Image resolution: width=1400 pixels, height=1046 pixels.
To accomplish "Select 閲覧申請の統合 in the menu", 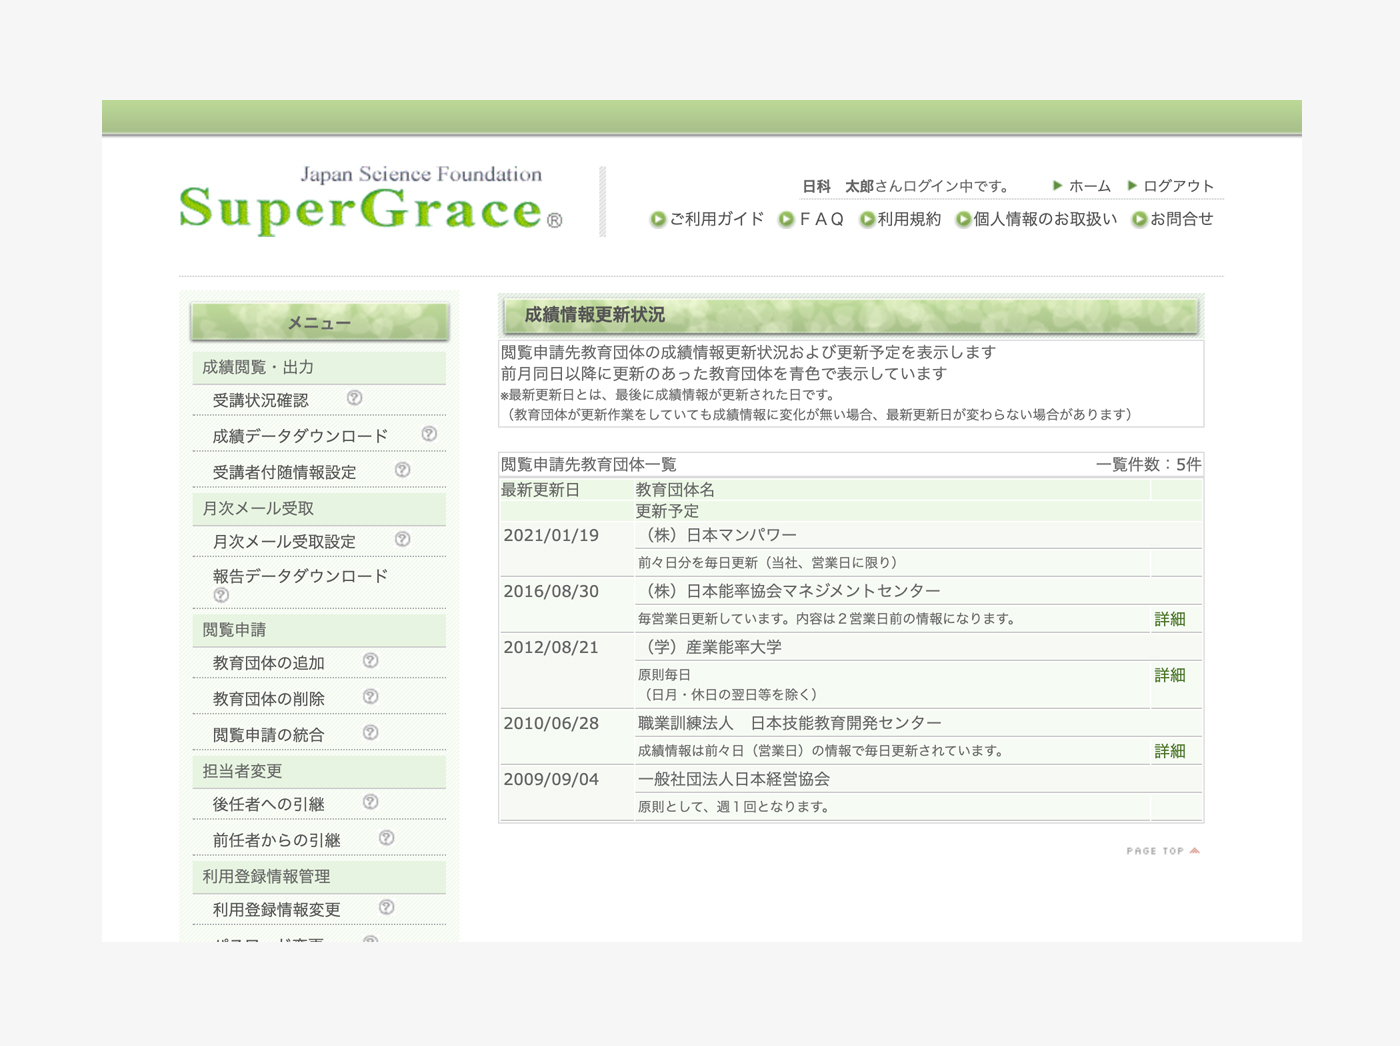I will (x=268, y=735).
